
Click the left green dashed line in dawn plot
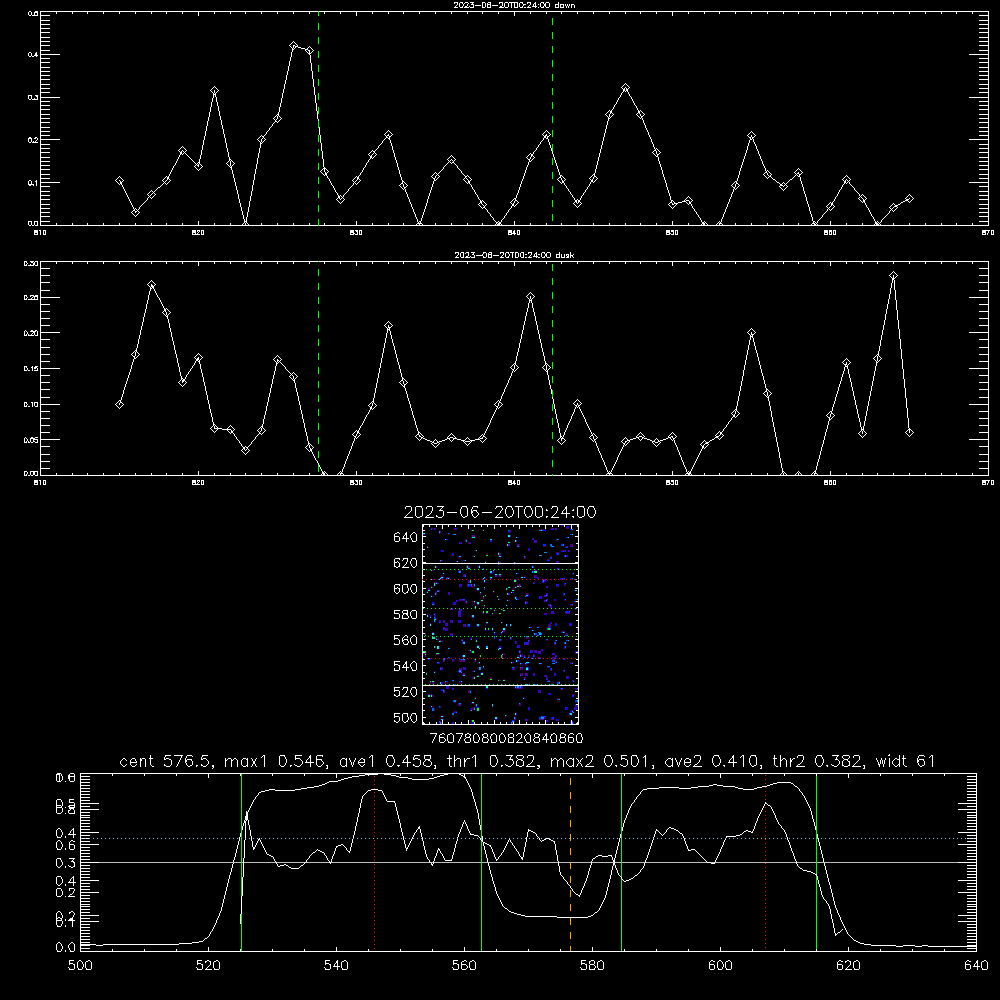click(318, 121)
